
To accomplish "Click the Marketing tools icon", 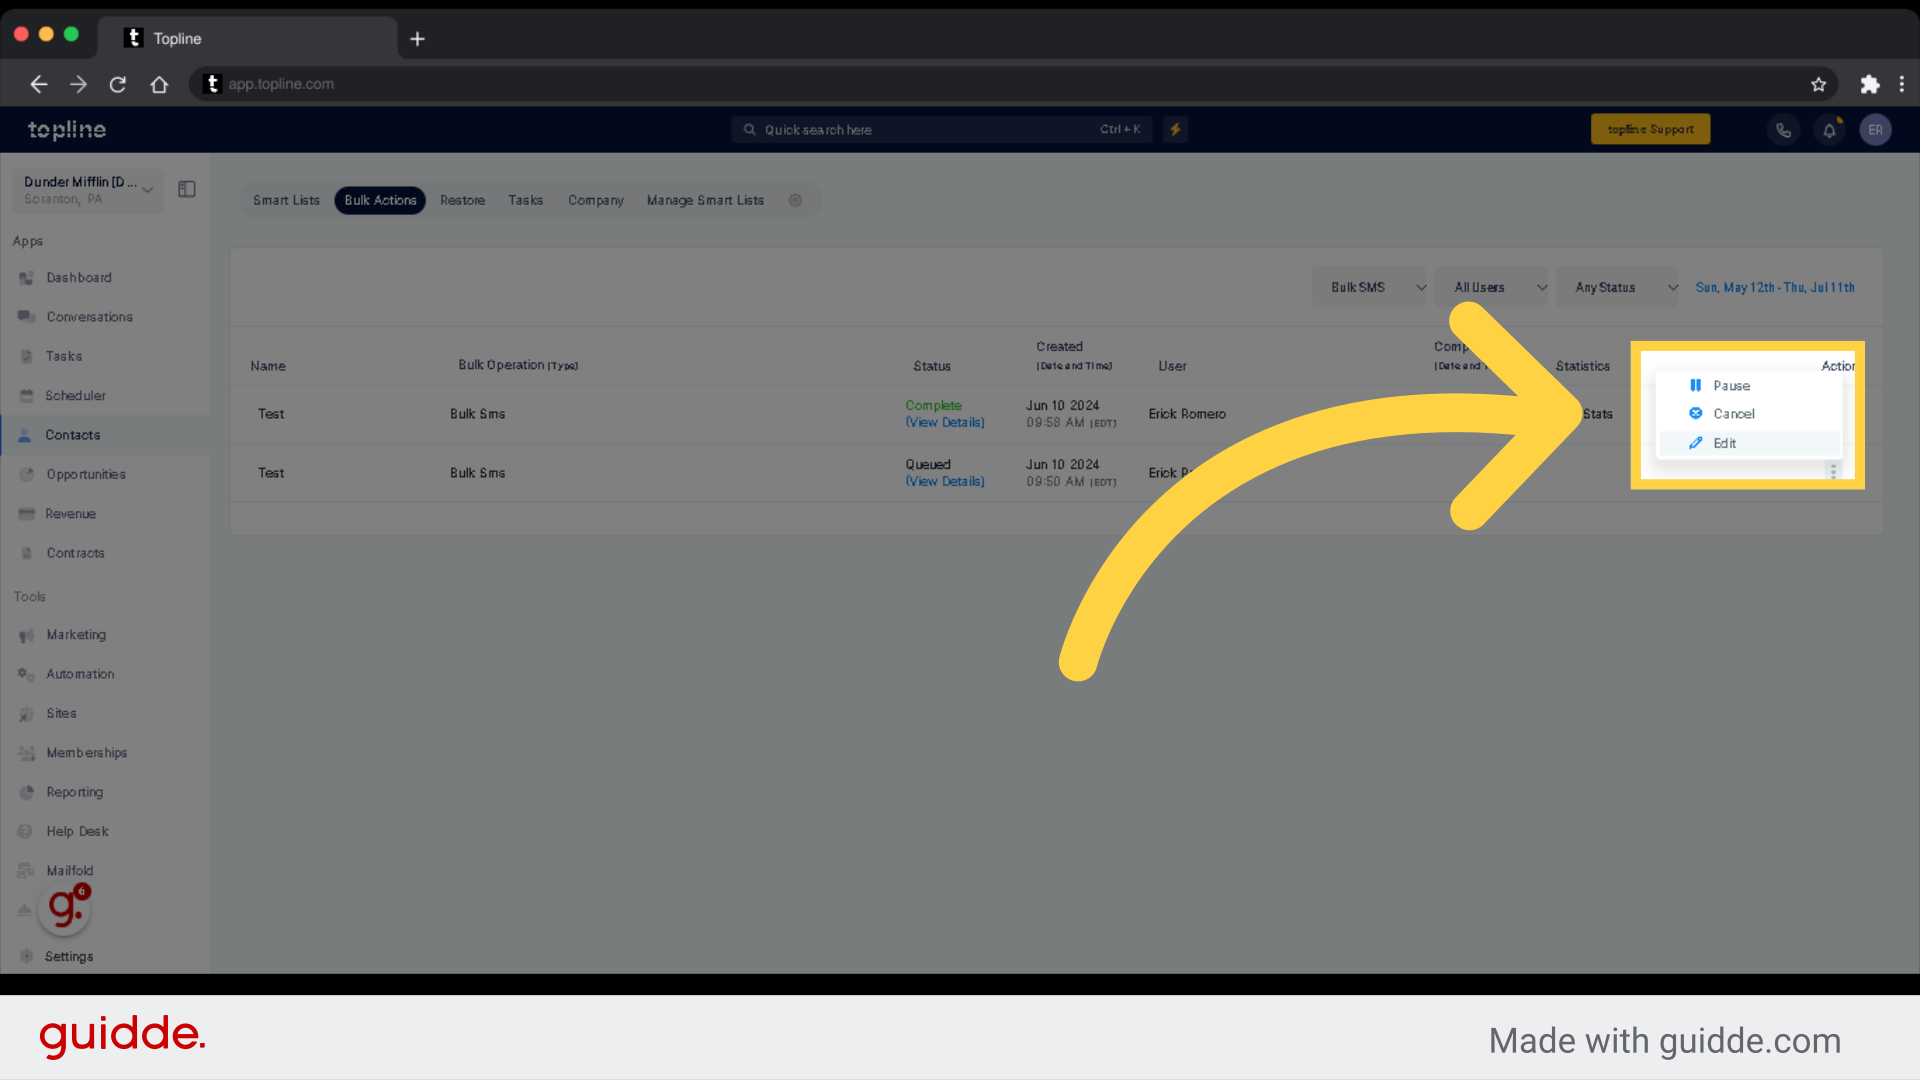I will pos(26,636).
